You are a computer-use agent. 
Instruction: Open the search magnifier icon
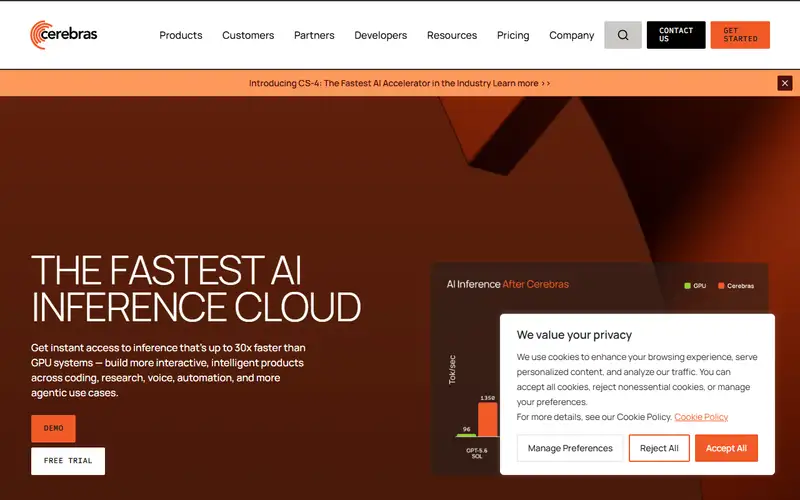tap(622, 35)
